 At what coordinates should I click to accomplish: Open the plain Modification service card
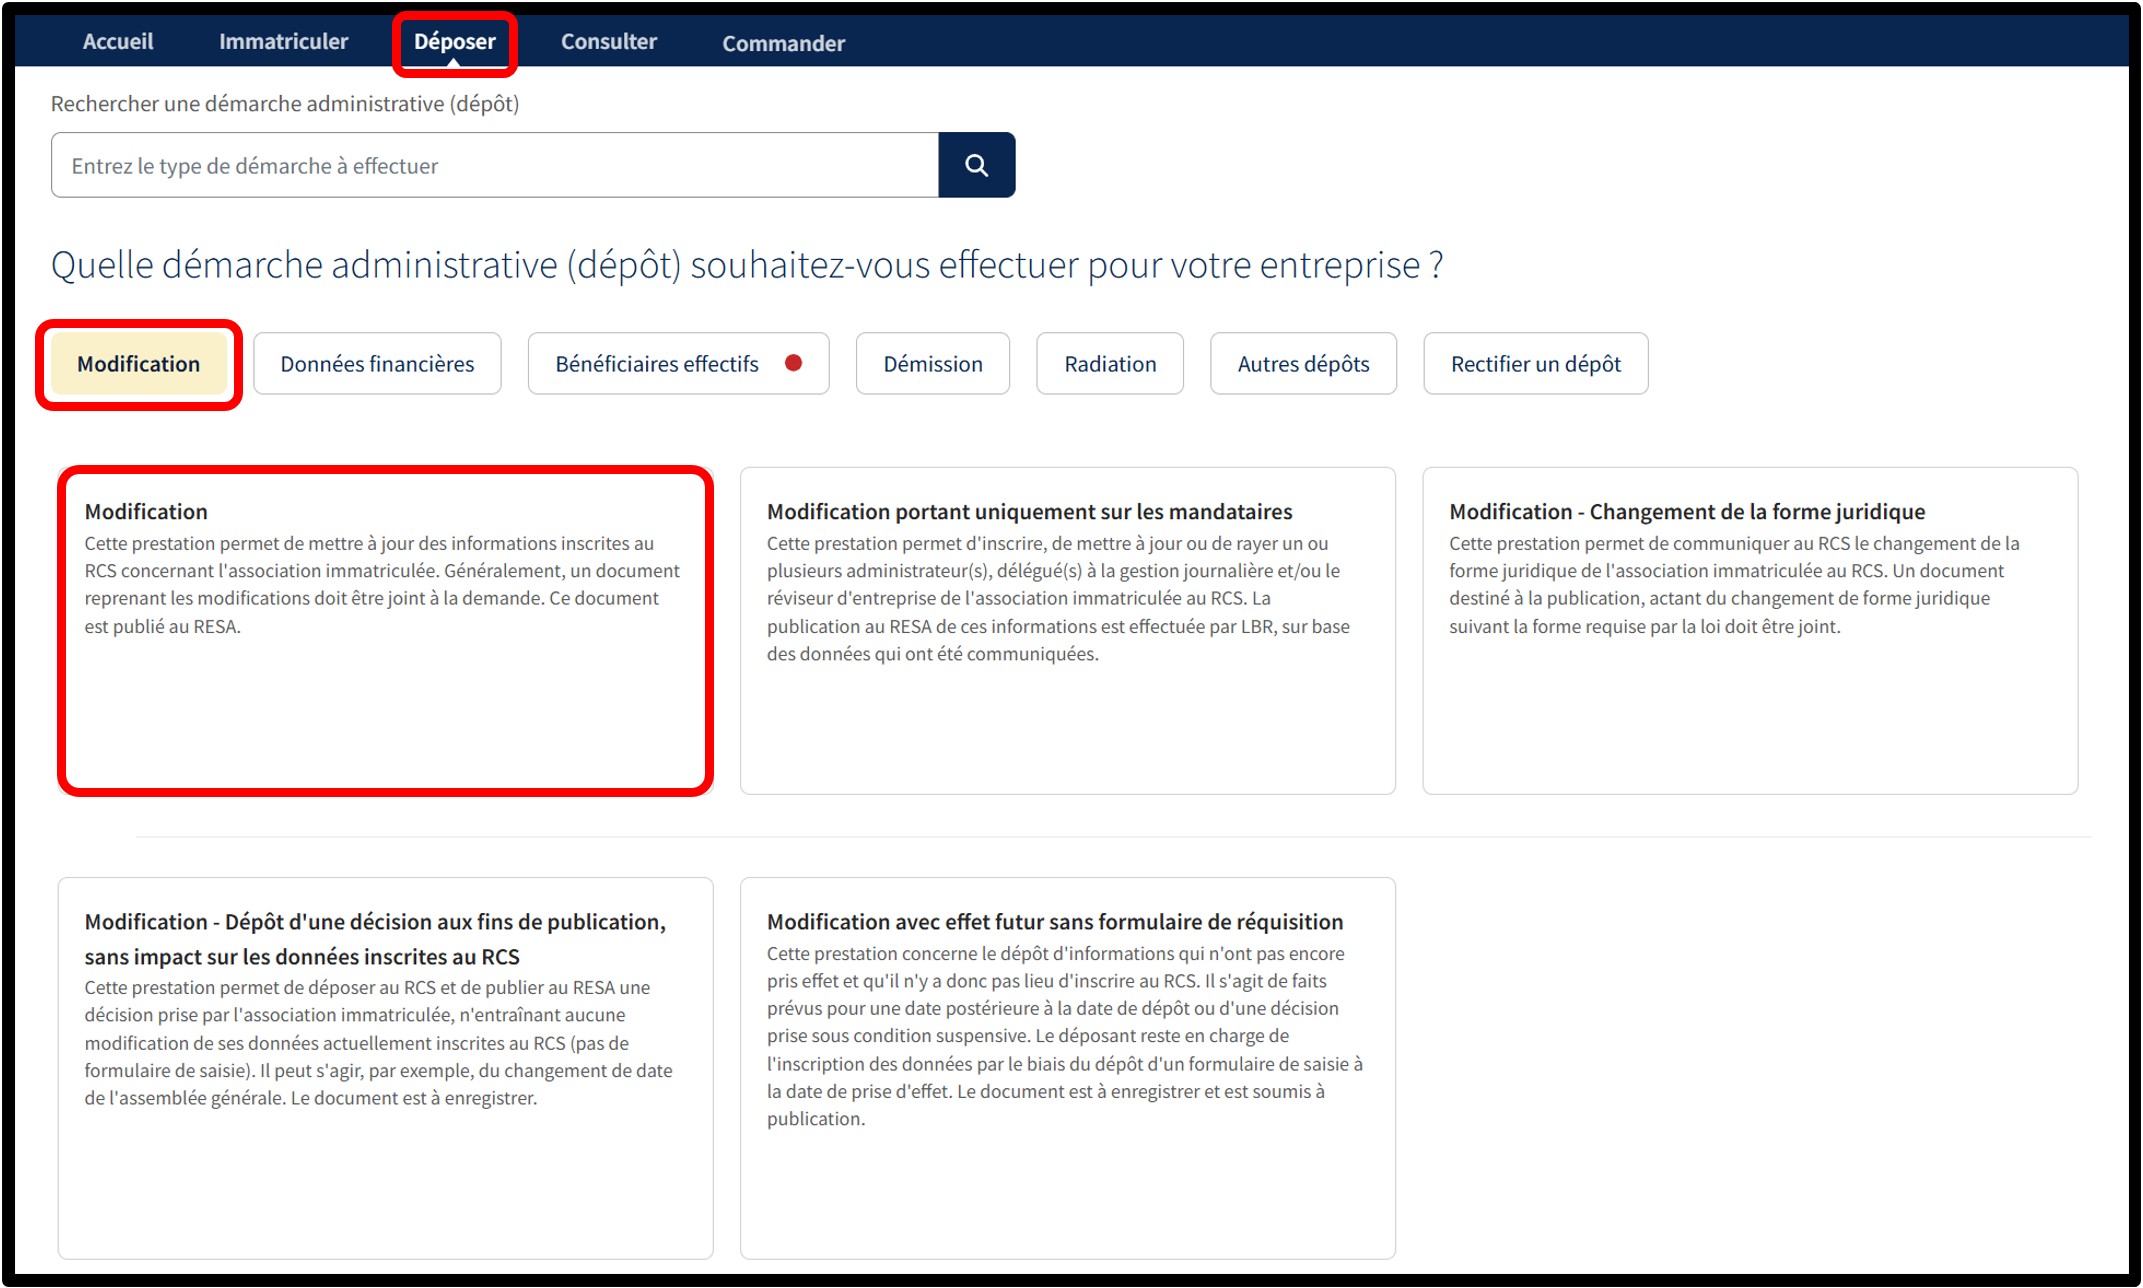[x=385, y=630]
